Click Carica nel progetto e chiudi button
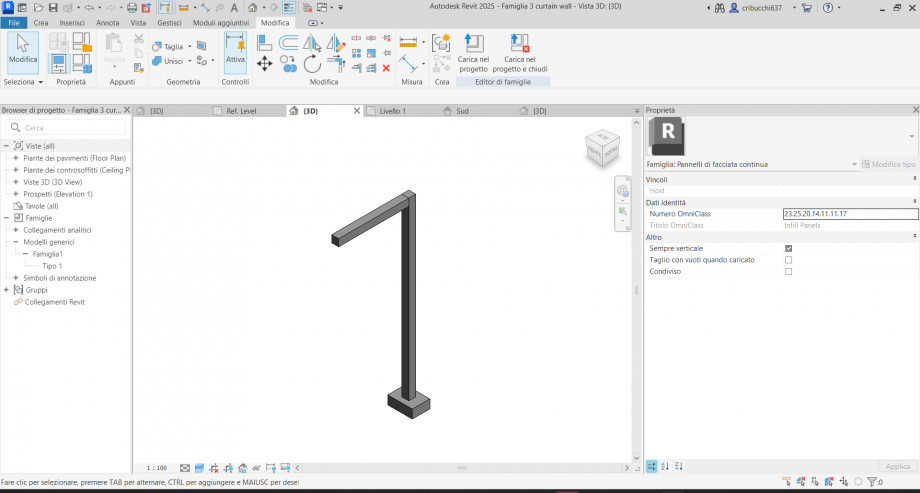 (520, 53)
